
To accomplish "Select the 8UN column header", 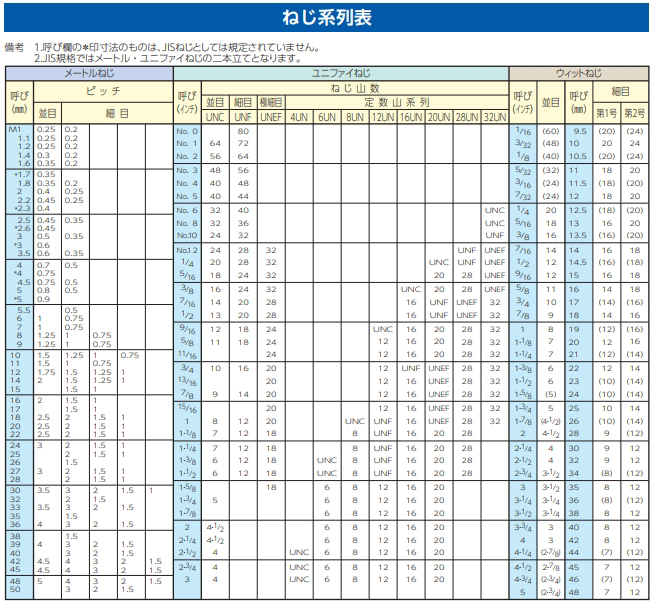I will [x=354, y=116].
